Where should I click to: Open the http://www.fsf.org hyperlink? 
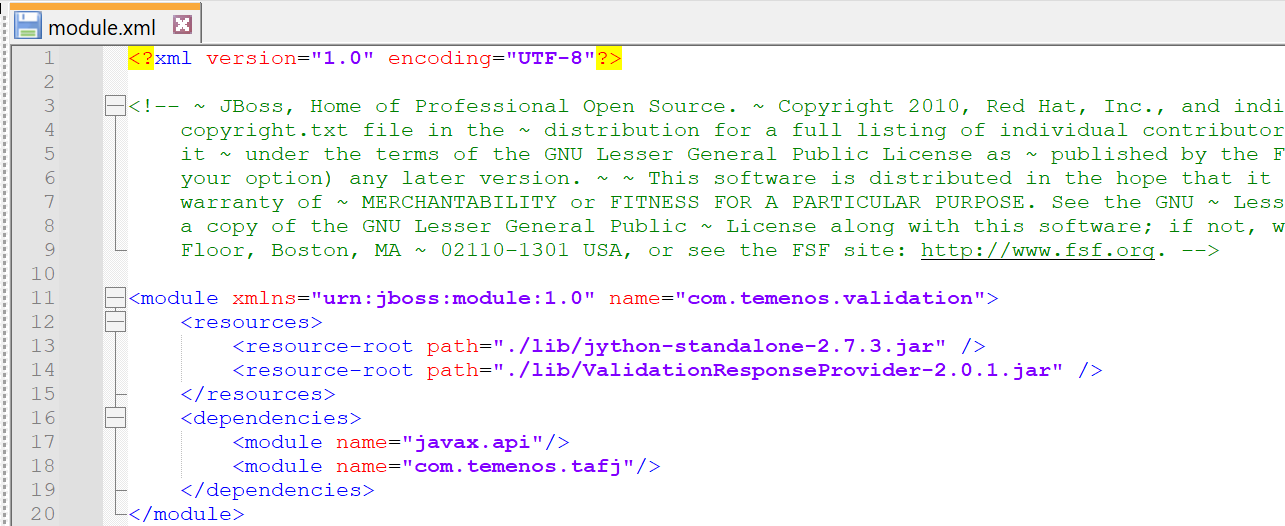pos(1037,250)
